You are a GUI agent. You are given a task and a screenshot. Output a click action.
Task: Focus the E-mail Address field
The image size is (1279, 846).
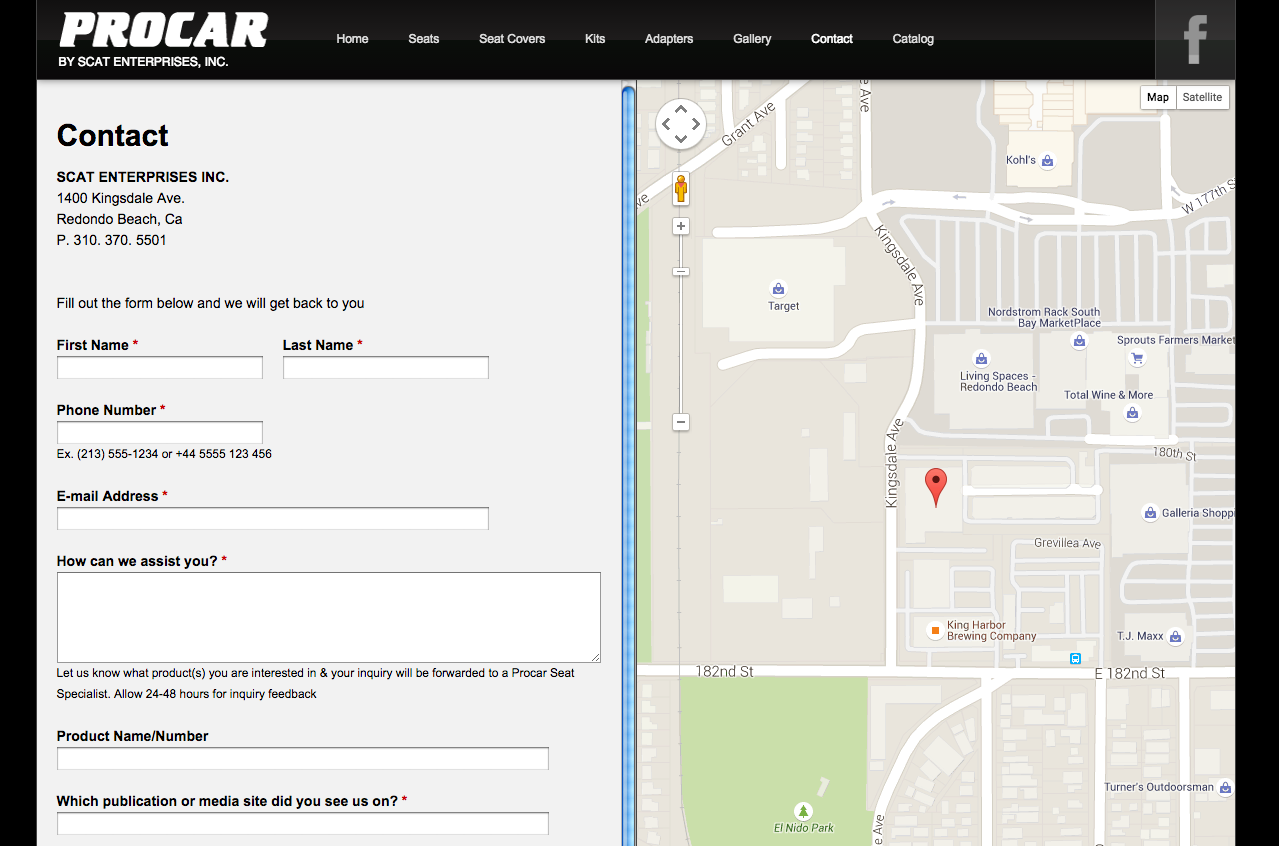(x=273, y=519)
